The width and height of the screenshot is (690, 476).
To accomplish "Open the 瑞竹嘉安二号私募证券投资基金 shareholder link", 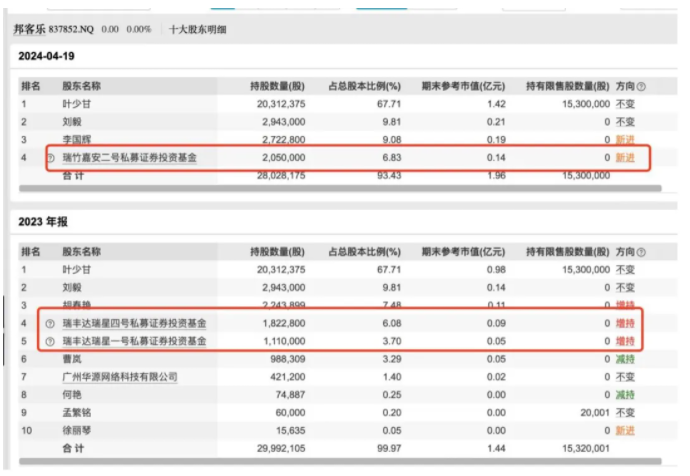I will coord(129,157).
